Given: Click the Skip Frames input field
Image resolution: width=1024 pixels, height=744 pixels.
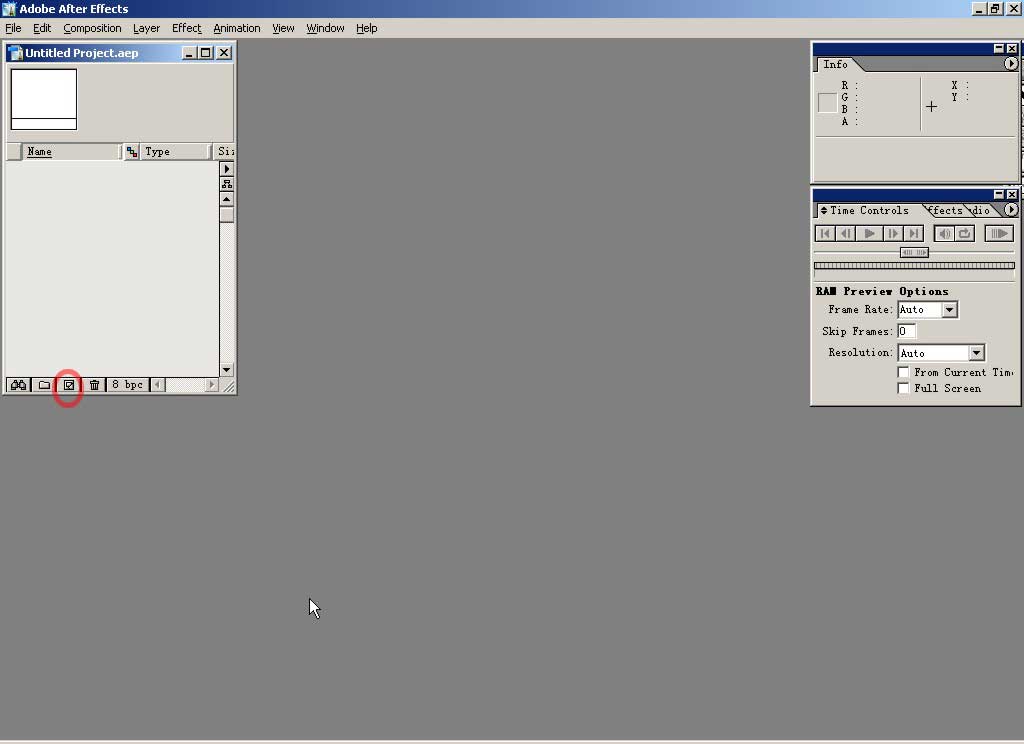Looking at the screenshot, I should click(x=907, y=331).
